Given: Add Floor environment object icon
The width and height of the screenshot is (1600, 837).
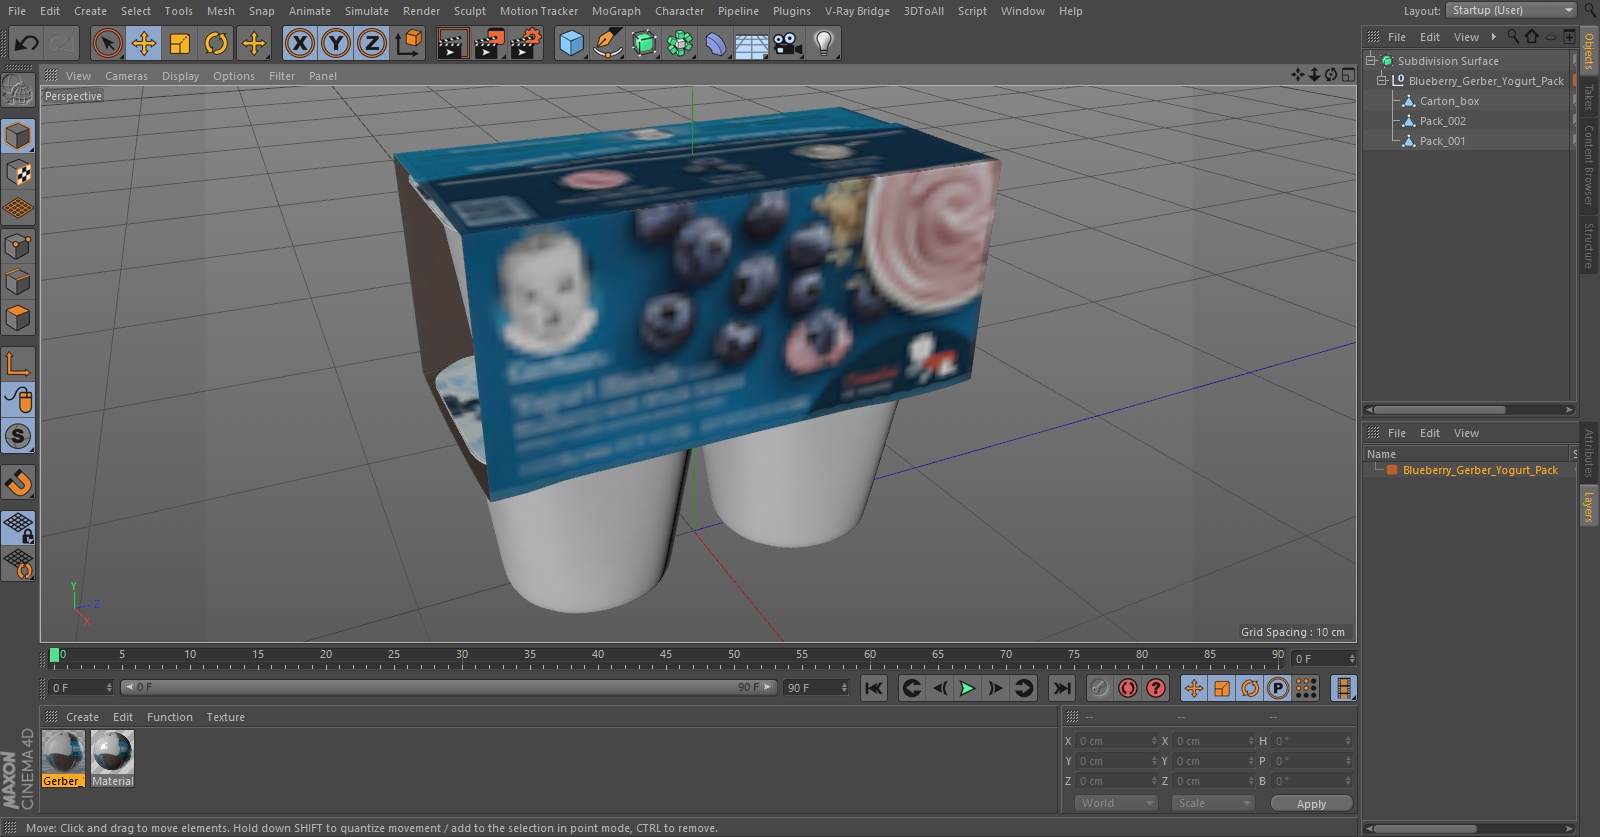Looking at the screenshot, I should [751, 43].
